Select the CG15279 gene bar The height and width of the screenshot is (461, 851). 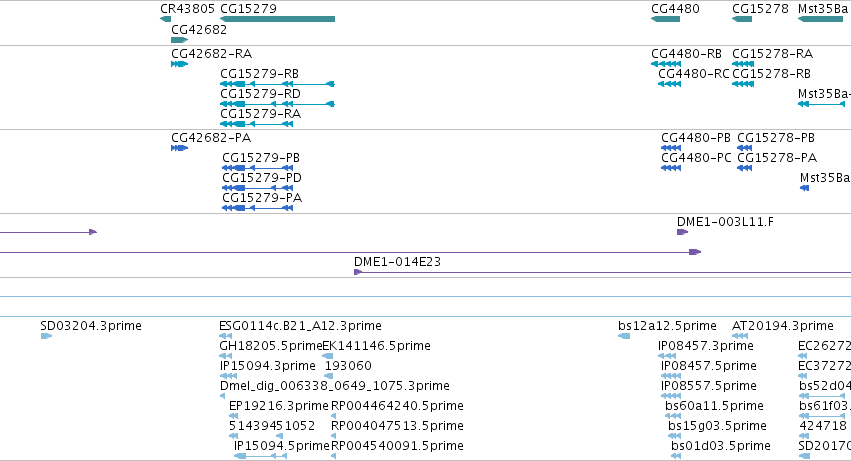pos(277,19)
